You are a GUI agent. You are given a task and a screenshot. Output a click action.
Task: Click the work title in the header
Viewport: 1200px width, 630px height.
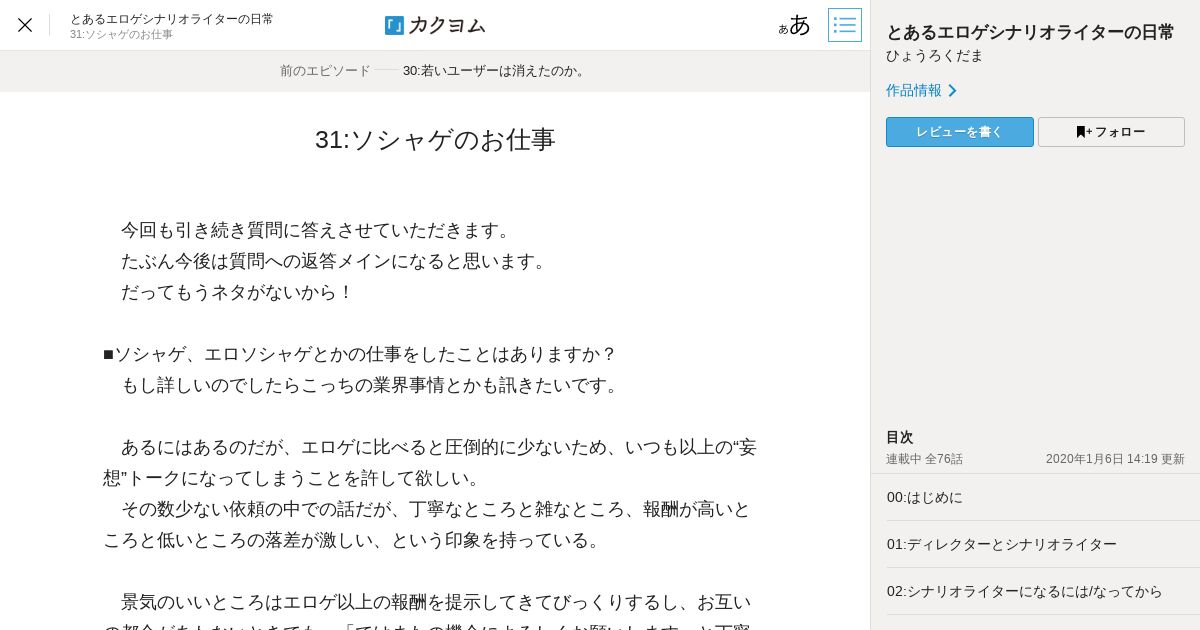pyautogui.click(x=171, y=18)
